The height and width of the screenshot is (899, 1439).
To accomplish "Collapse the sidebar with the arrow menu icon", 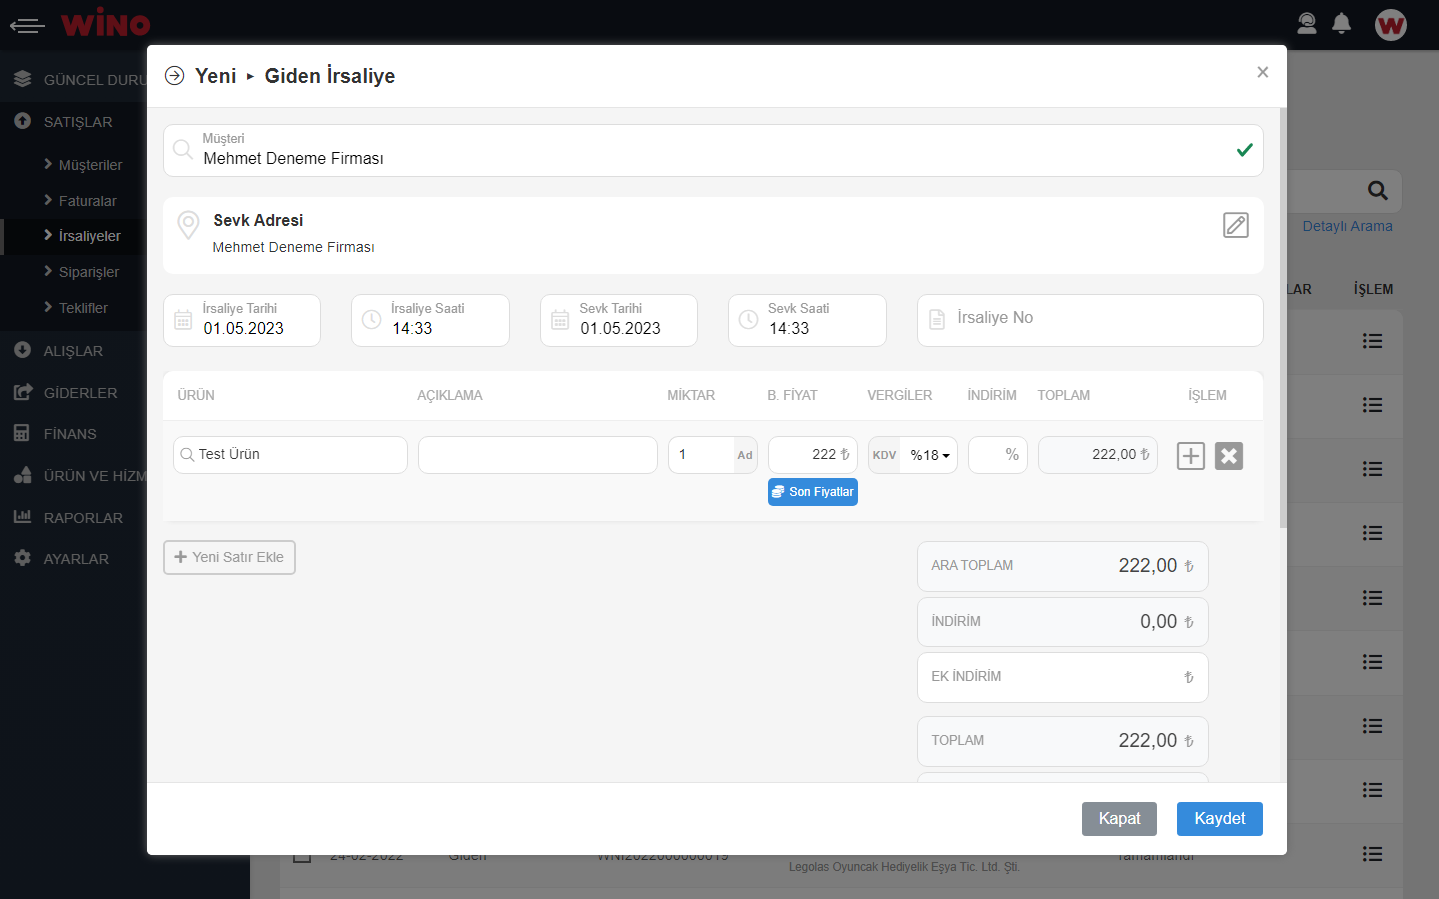I will click(x=27, y=25).
